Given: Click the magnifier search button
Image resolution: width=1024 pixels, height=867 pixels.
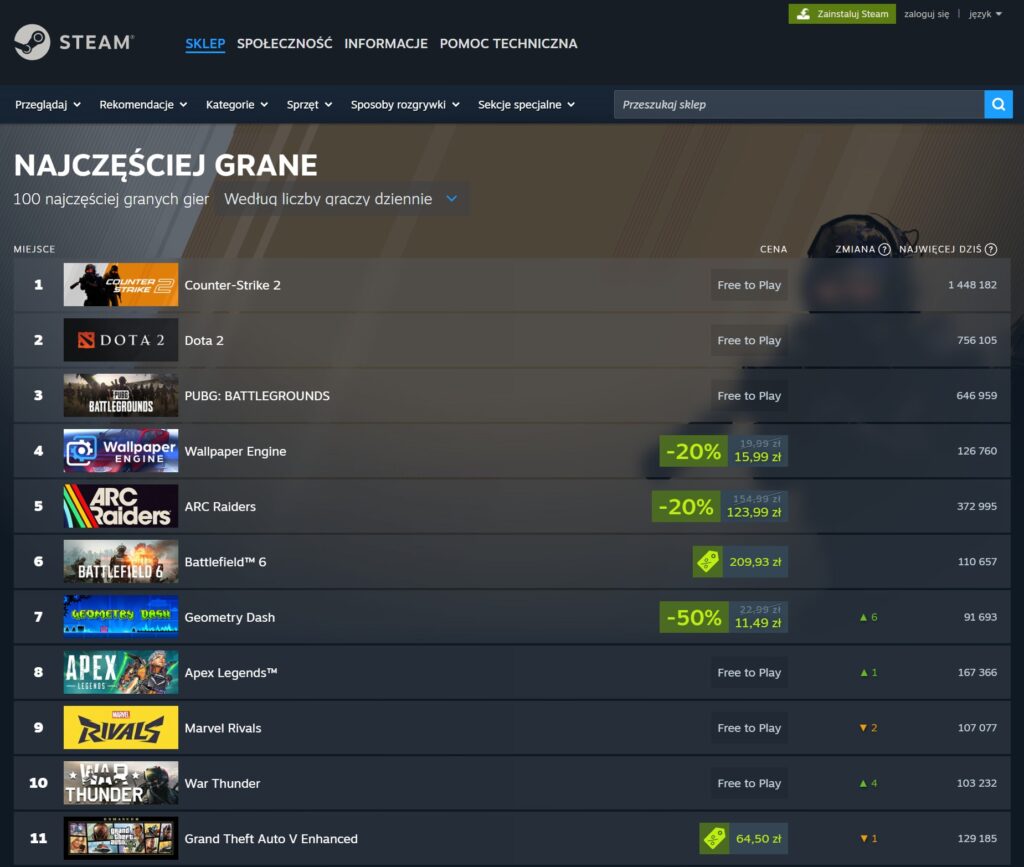Looking at the screenshot, I should [998, 104].
